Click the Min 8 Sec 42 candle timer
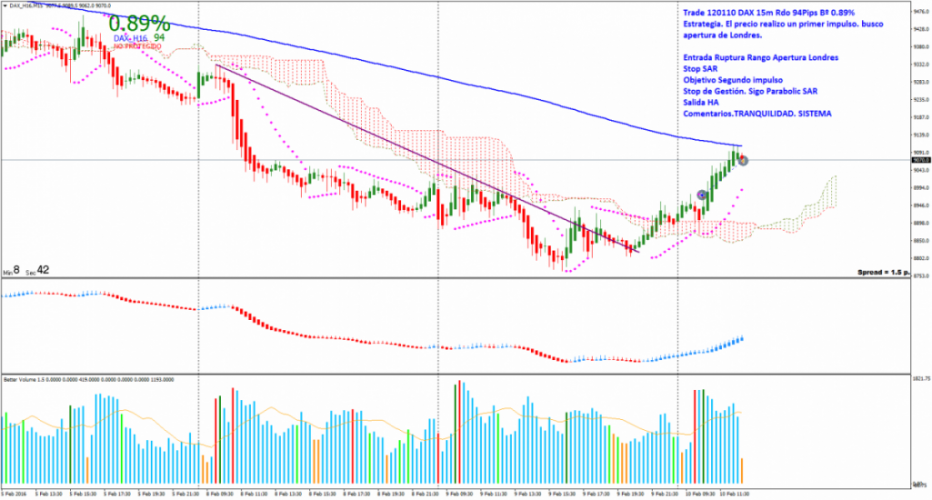This screenshot has width=932, height=500. click(x=27, y=270)
